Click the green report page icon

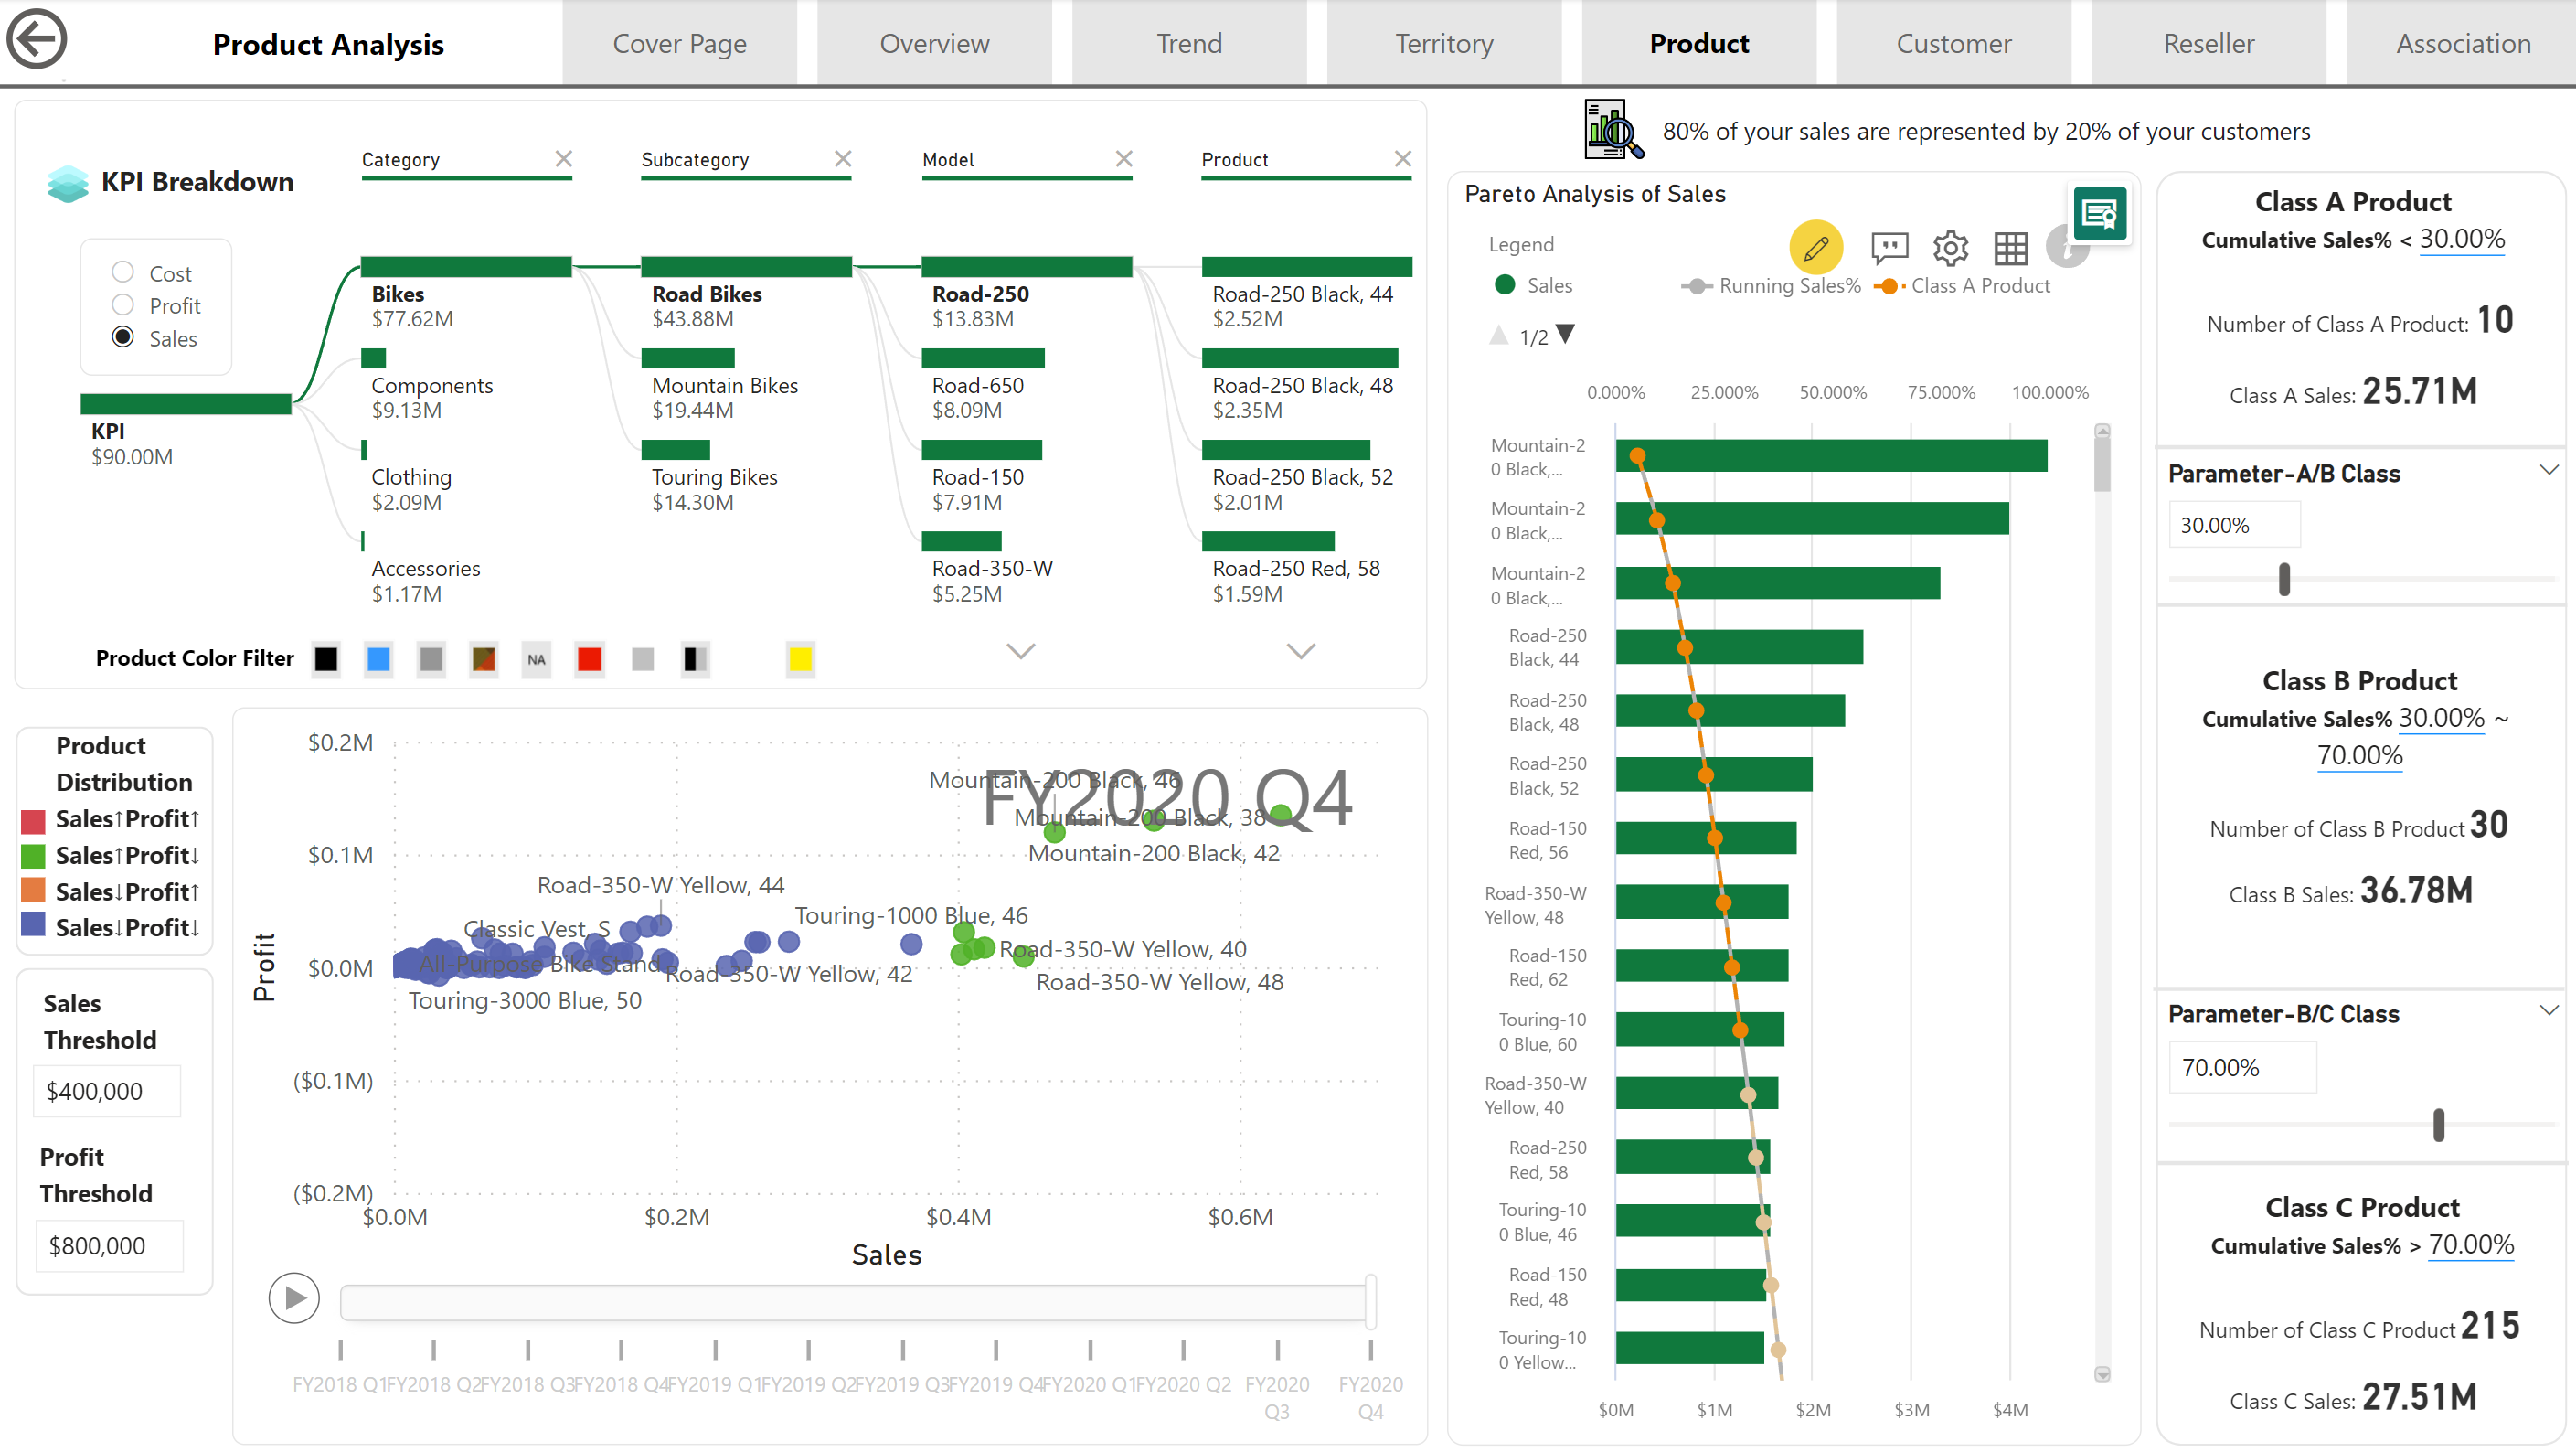tap(2099, 213)
